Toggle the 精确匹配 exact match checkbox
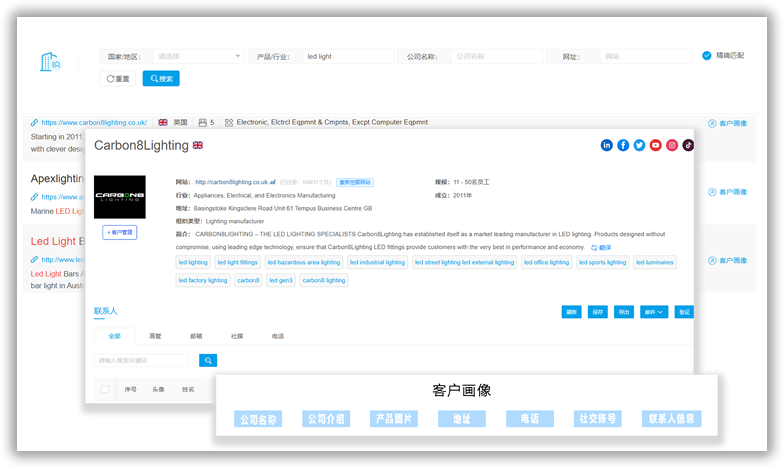The width and height of the screenshot is (784, 468). click(706, 56)
